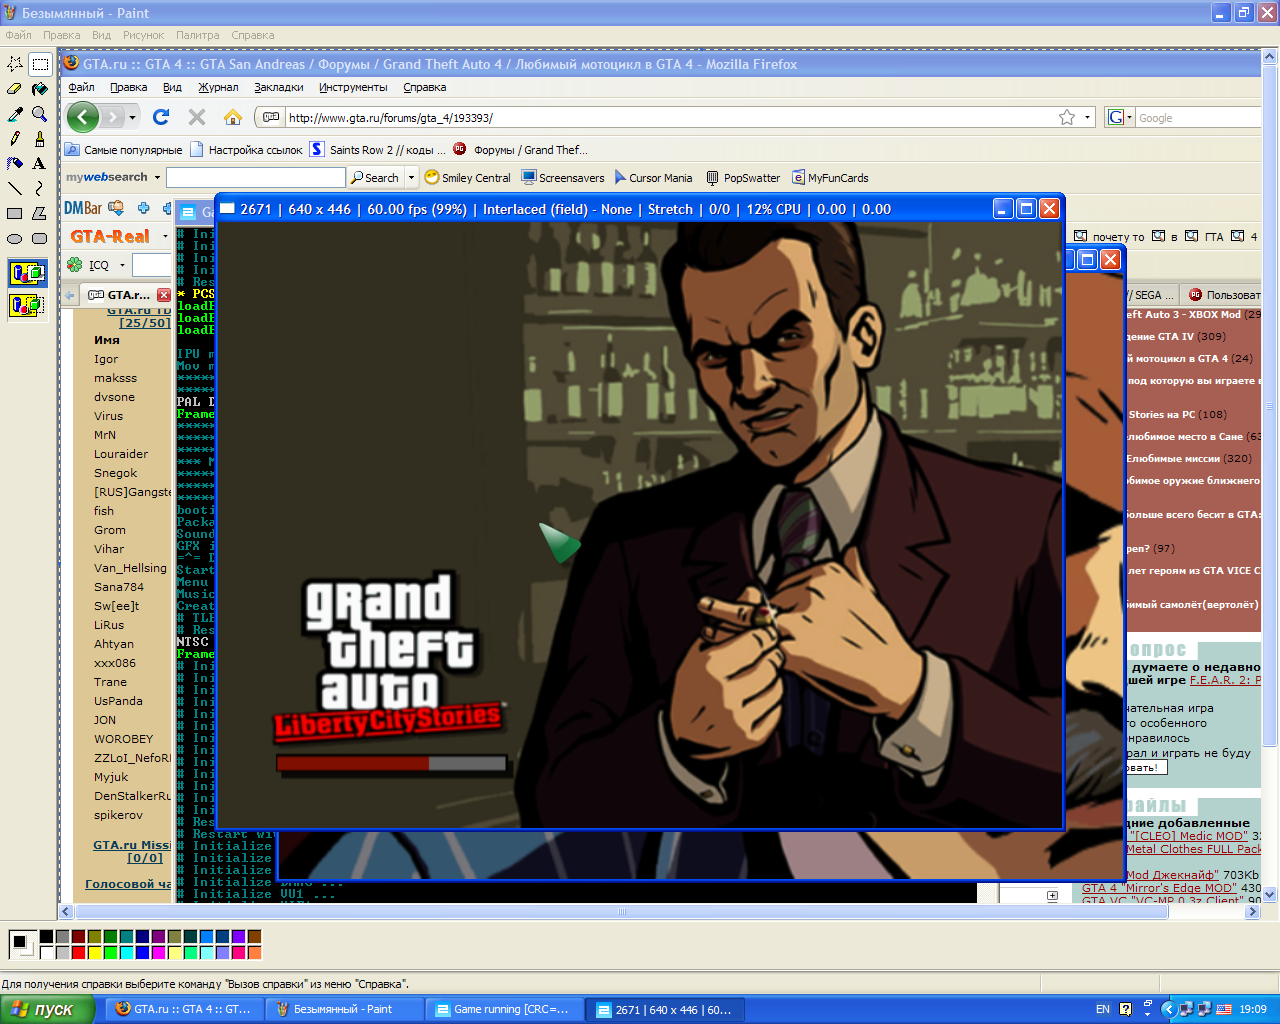Click Firefox Reload icon in pasted screenshot
The image size is (1280, 1024).
[x=161, y=117]
